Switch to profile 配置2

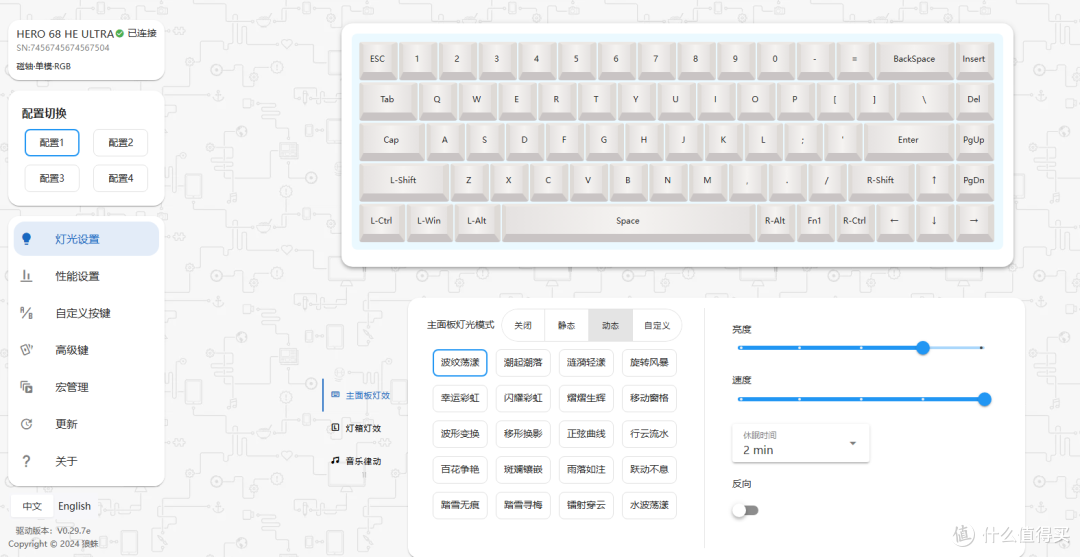point(121,143)
